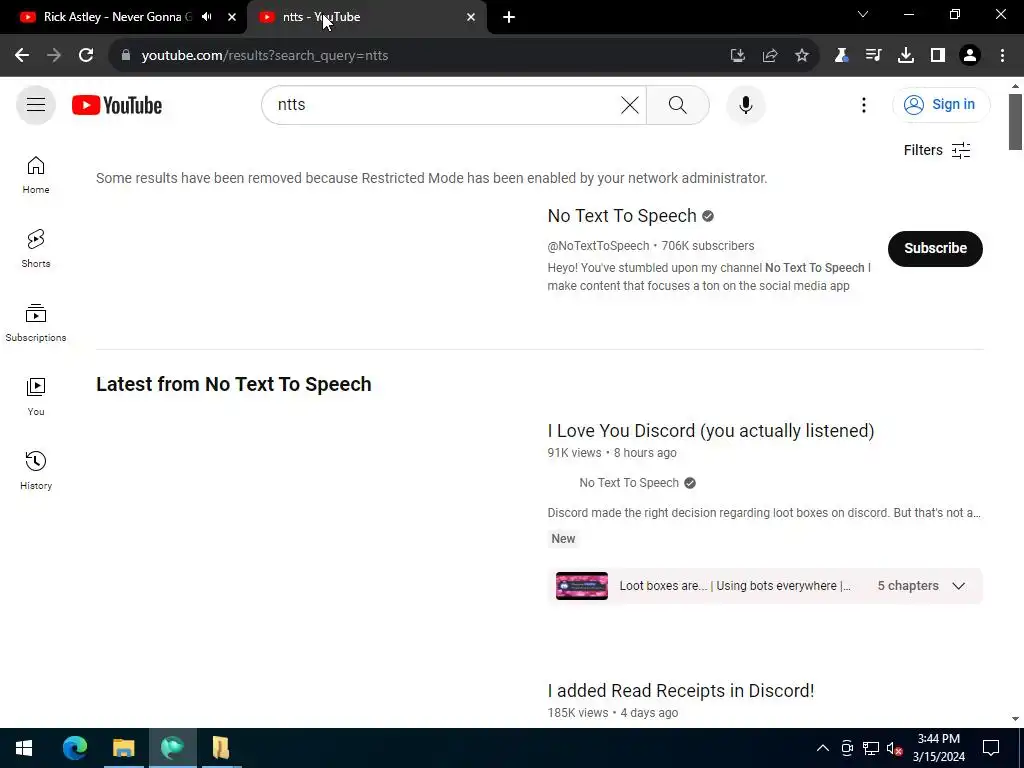
Task: Close the ntts YouTube tab
Action: pos(471,17)
